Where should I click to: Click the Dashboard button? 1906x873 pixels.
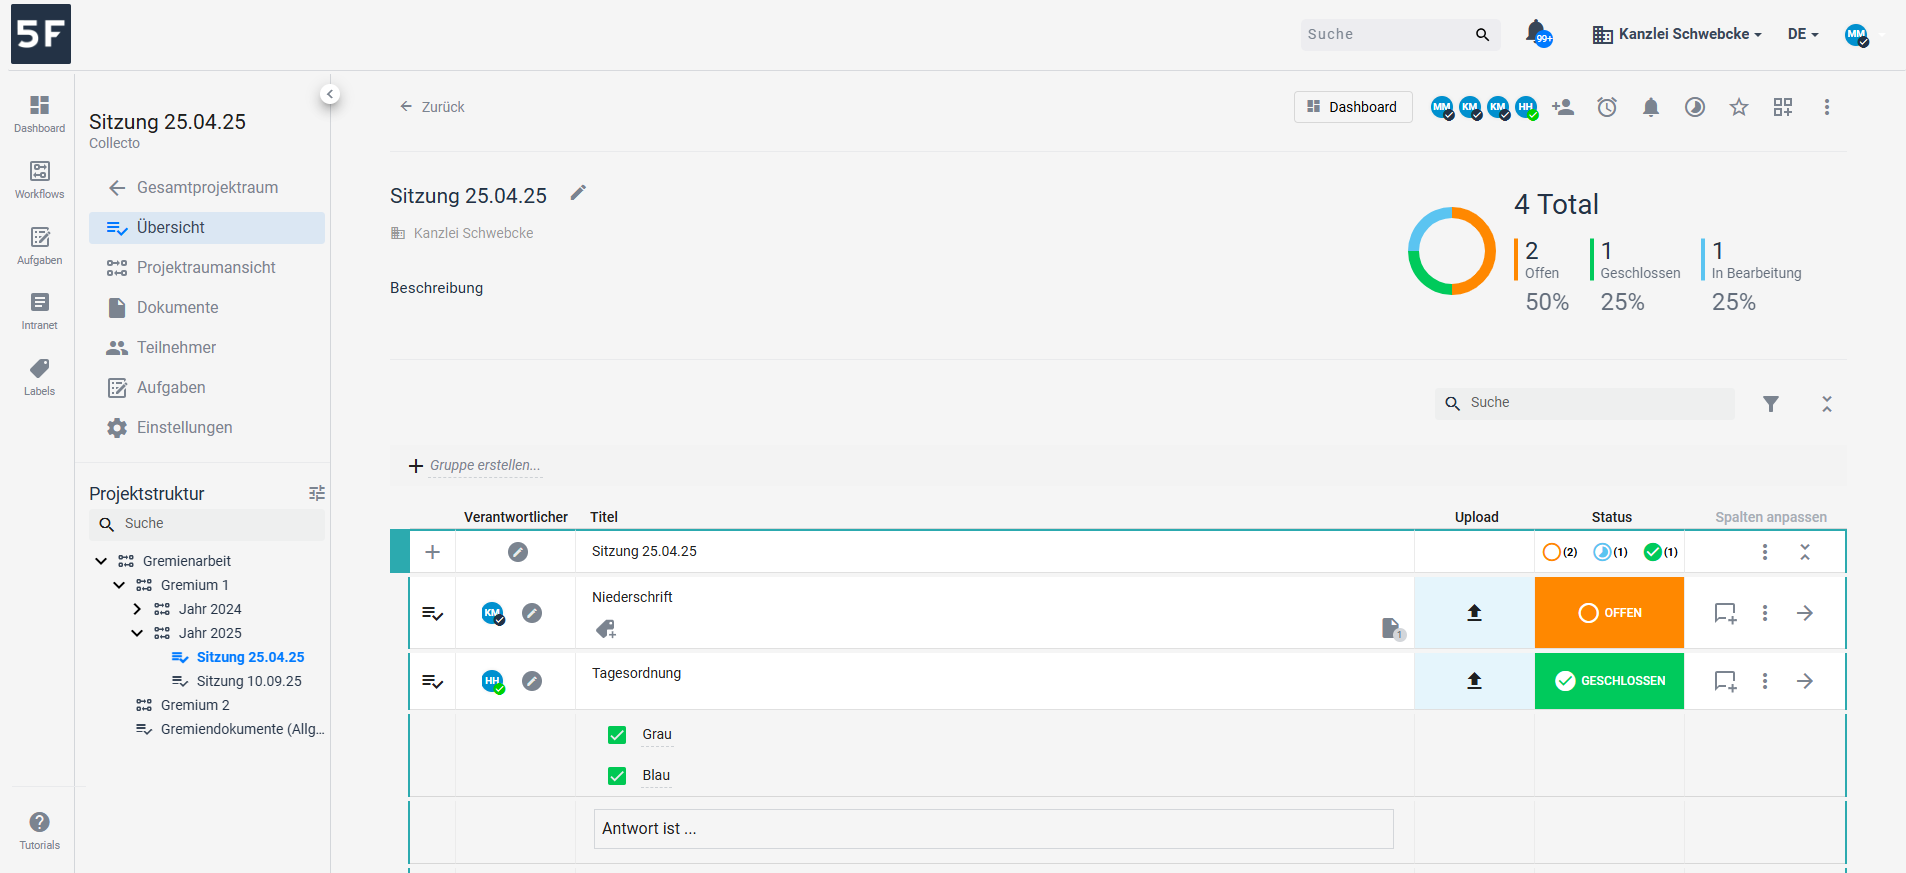[x=1352, y=107]
